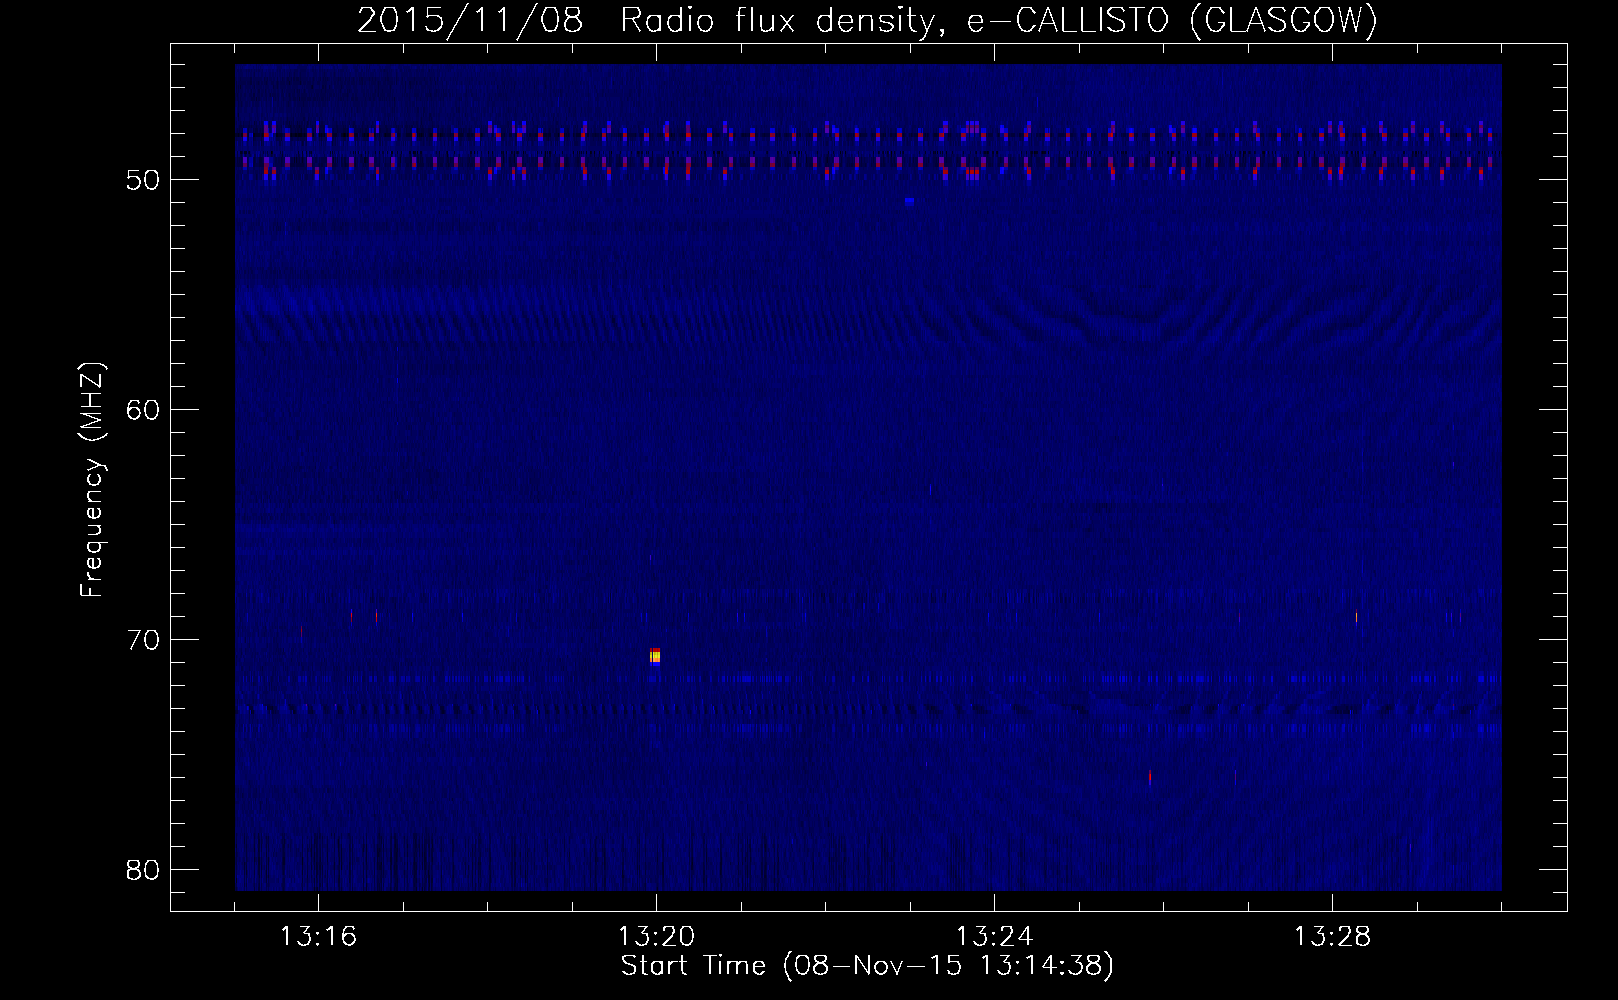Viewport: 1618px width, 1000px height.
Task: Click the 13:24 time tick label
Action: click(994, 938)
